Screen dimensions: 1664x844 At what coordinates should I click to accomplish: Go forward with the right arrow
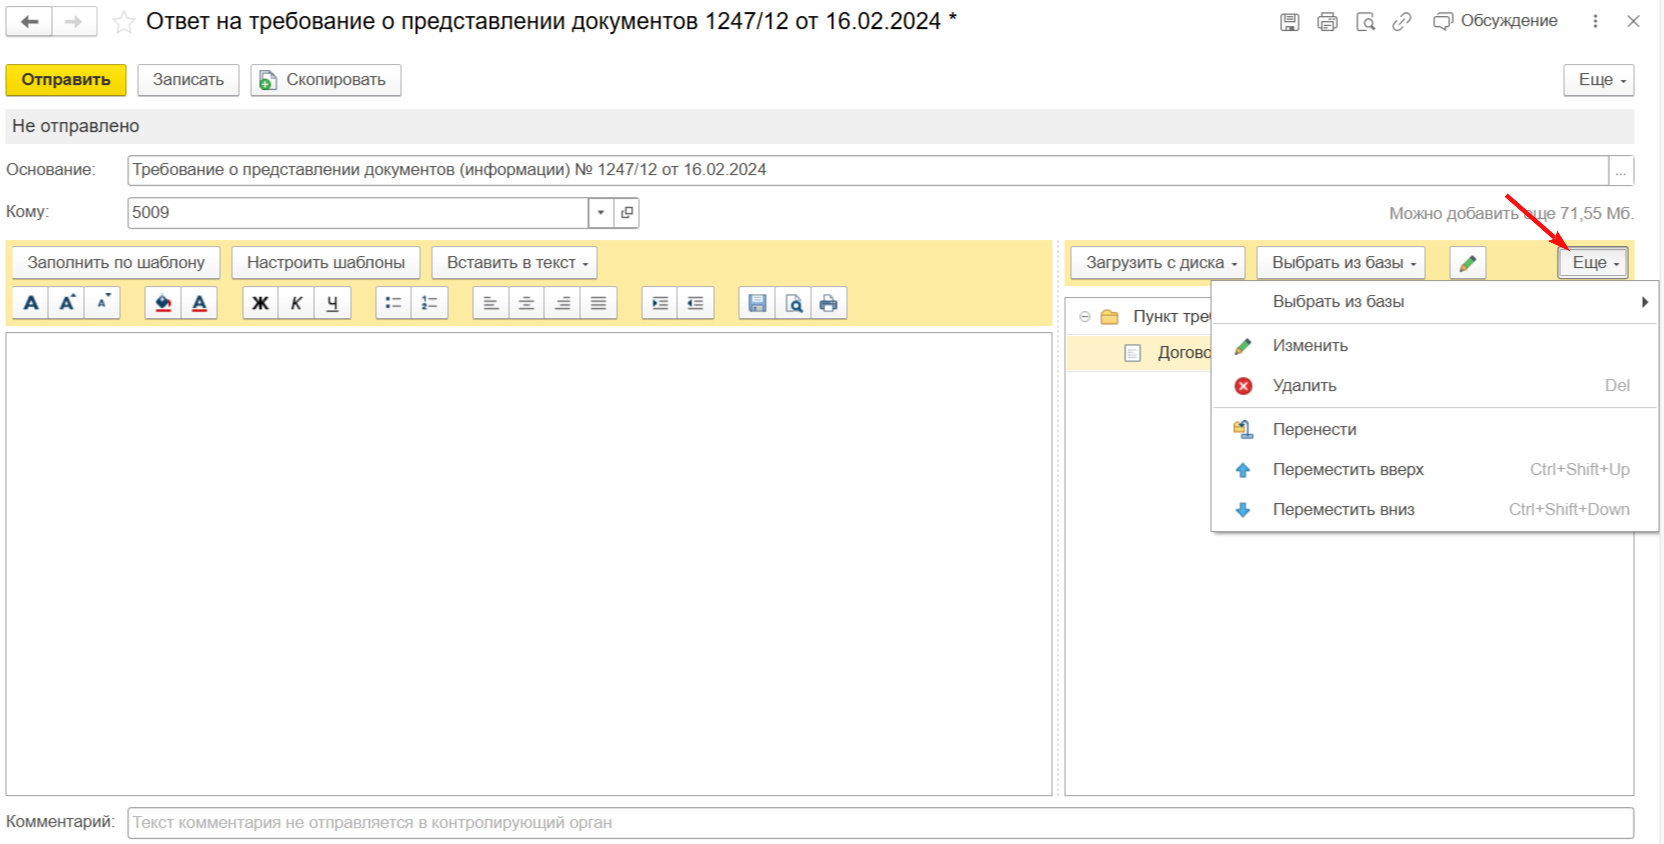coord(74,21)
